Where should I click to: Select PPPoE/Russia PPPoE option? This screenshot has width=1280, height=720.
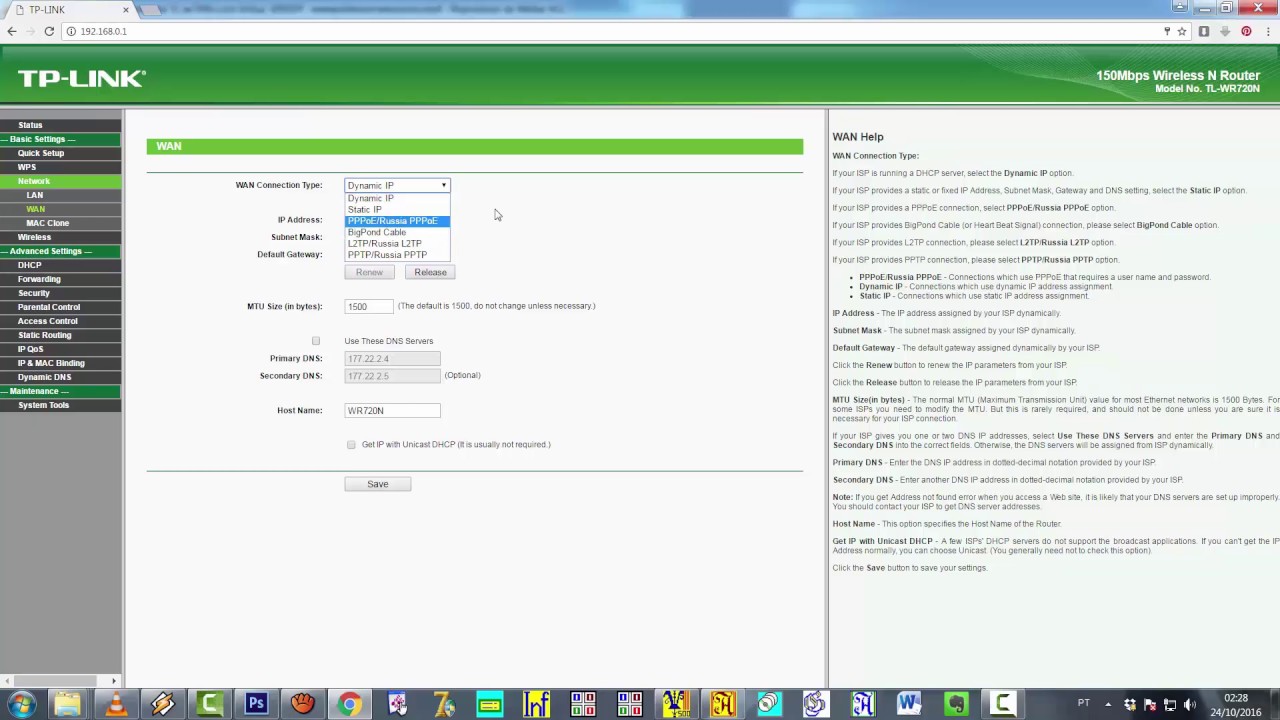pos(398,221)
